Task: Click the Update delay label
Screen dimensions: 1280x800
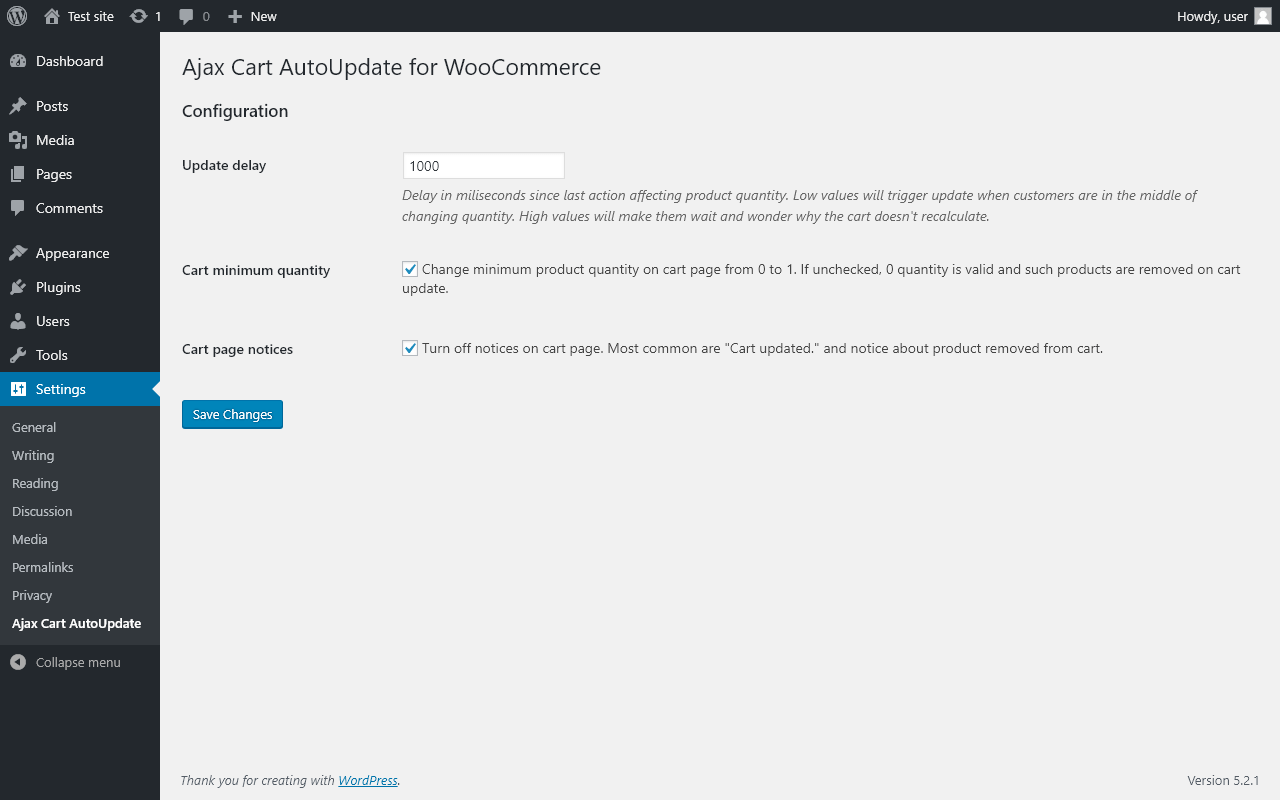Action: [x=224, y=165]
